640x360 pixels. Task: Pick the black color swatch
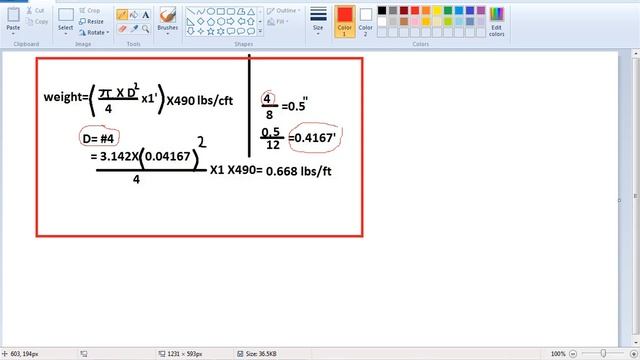pyautogui.click(x=382, y=11)
